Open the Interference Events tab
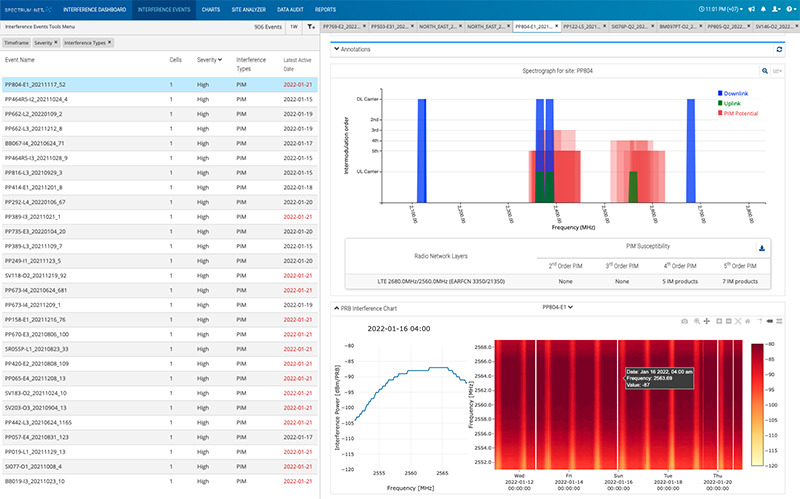This screenshot has width=800, height=499. point(164,10)
